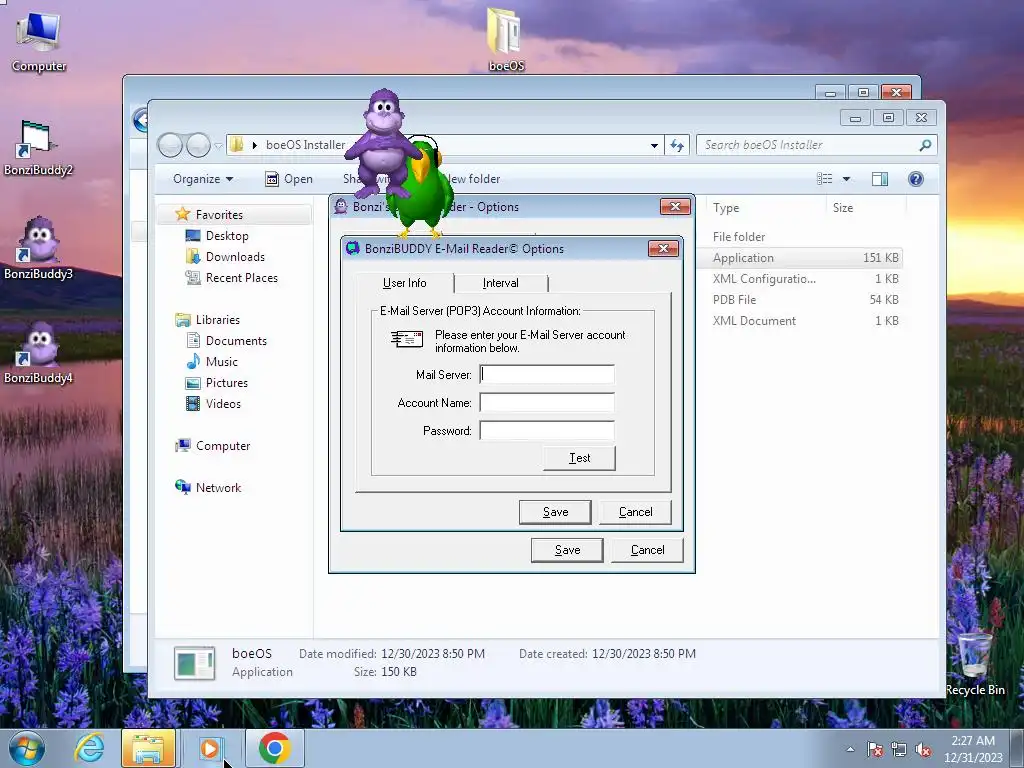Click the Password input field

point(547,430)
